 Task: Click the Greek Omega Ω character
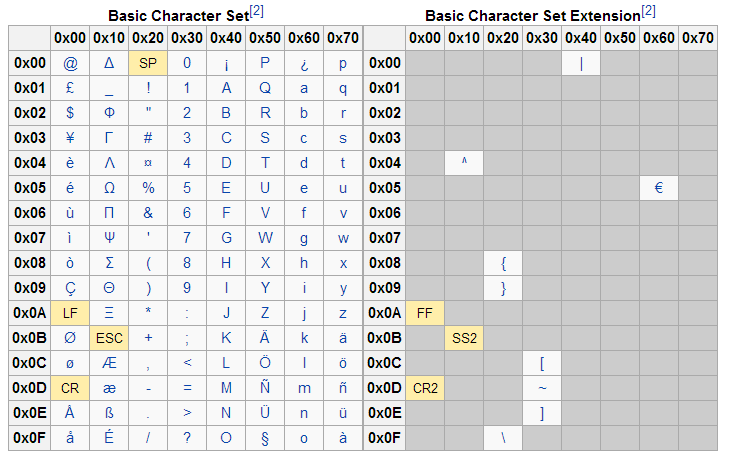coord(109,188)
